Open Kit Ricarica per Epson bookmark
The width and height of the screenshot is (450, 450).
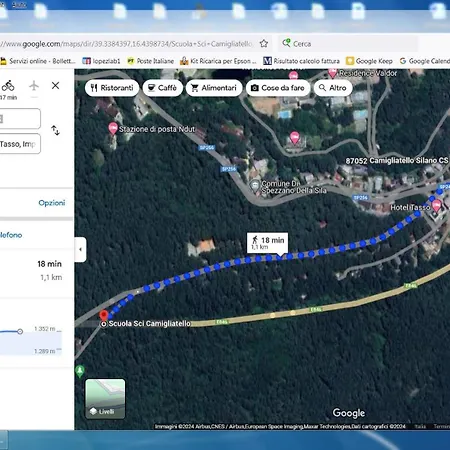[x=218, y=61]
